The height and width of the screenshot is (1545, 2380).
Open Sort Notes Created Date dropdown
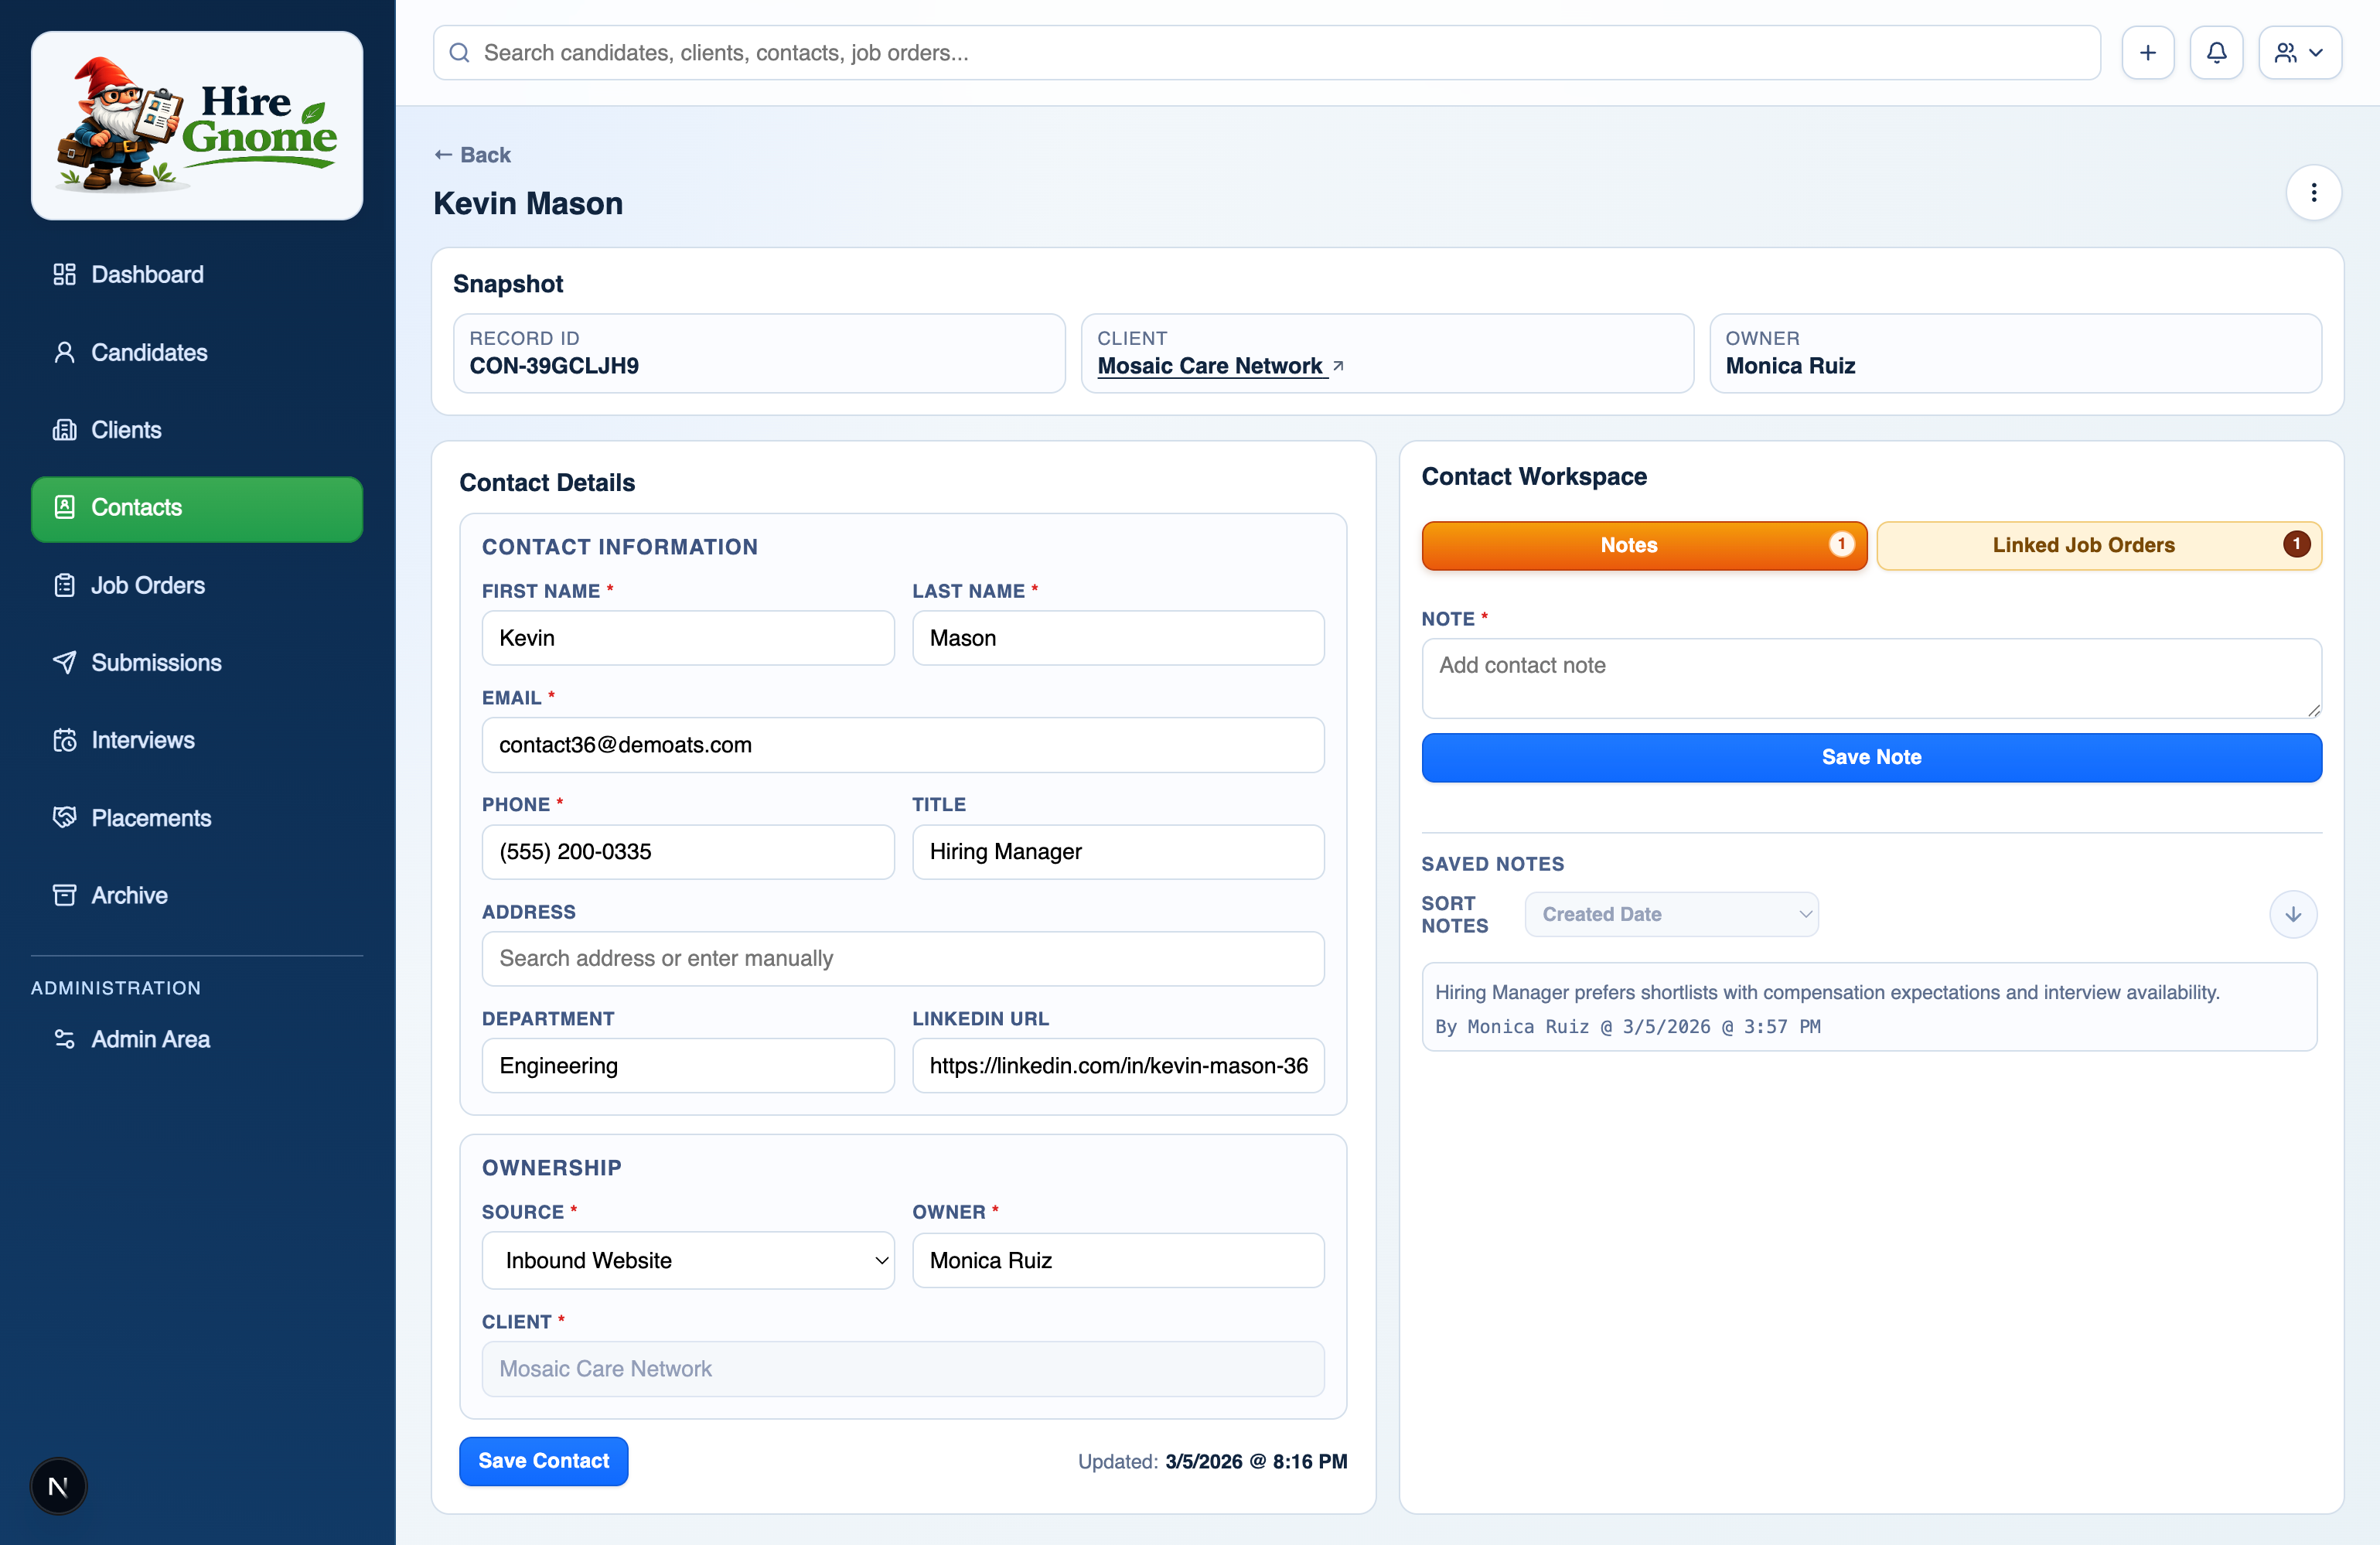tap(1671, 914)
